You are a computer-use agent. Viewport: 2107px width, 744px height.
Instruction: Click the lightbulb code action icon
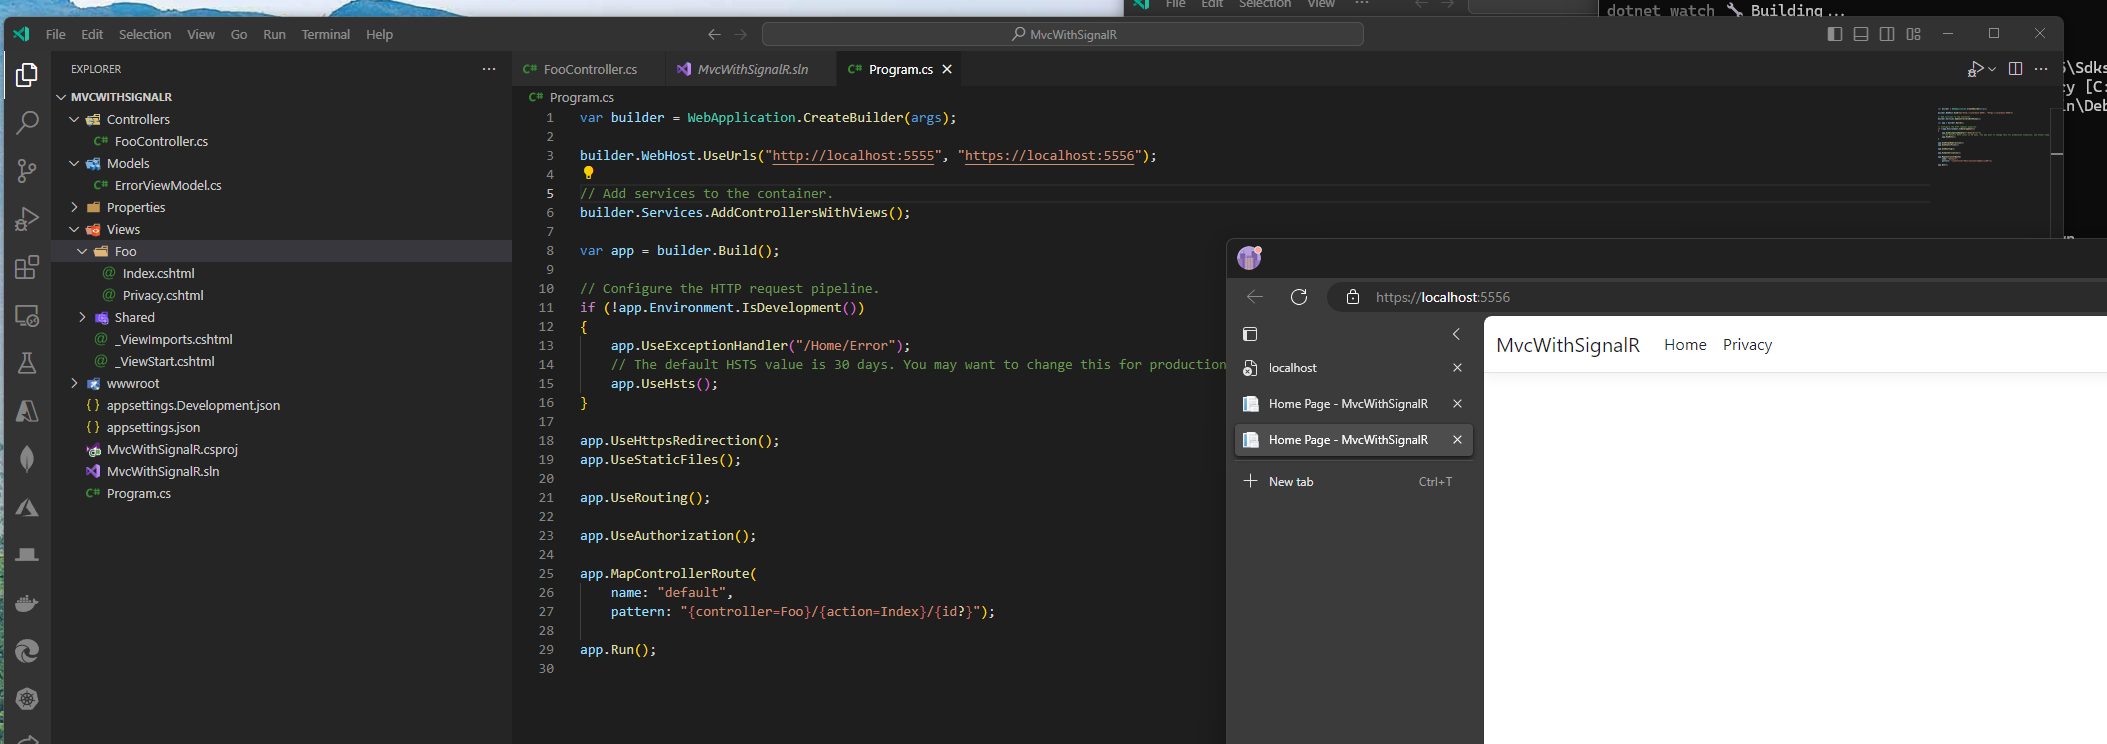[588, 173]
